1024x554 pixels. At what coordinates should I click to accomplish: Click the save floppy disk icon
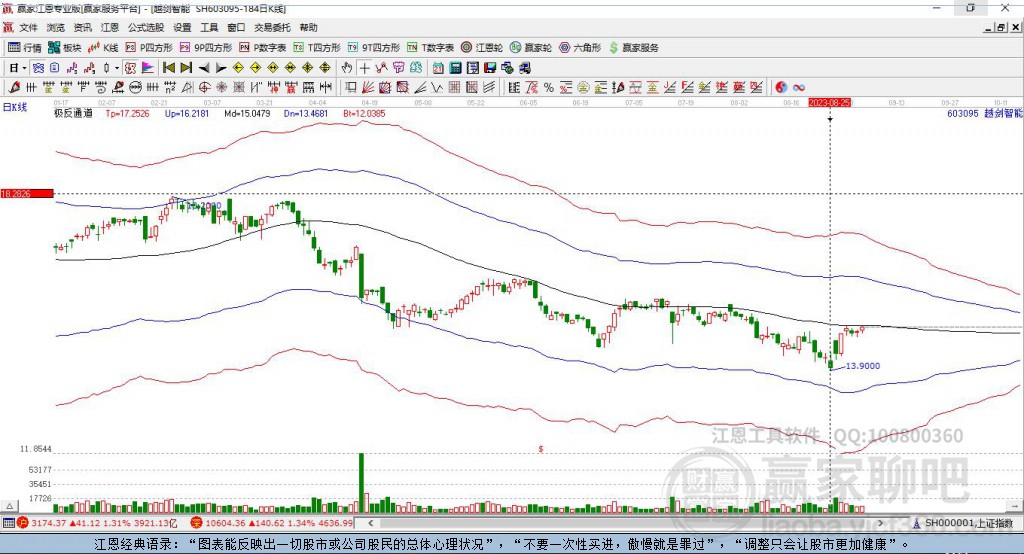(x=490, y=68)
